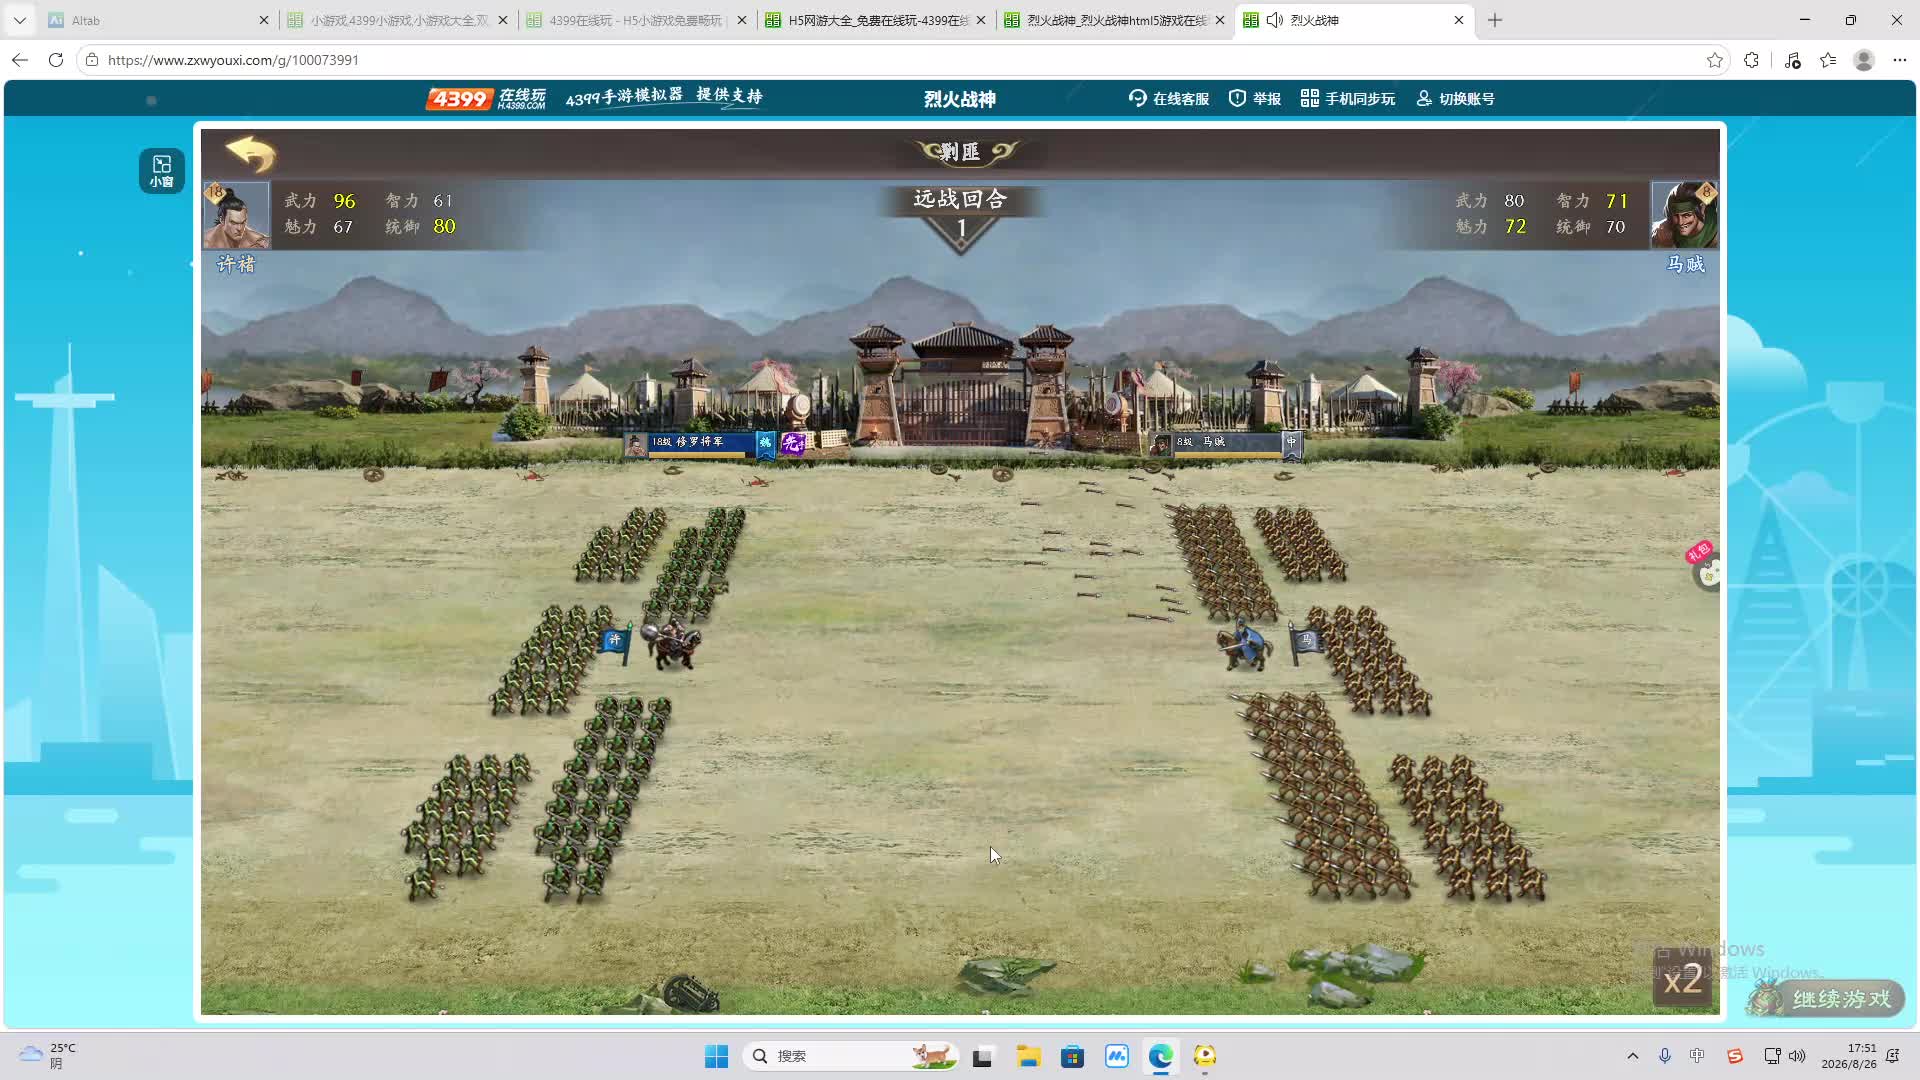Viewport: 1920px width, 1080px height.
Task: Click 许褚 general portrait
Action: (x=237, y=214)
